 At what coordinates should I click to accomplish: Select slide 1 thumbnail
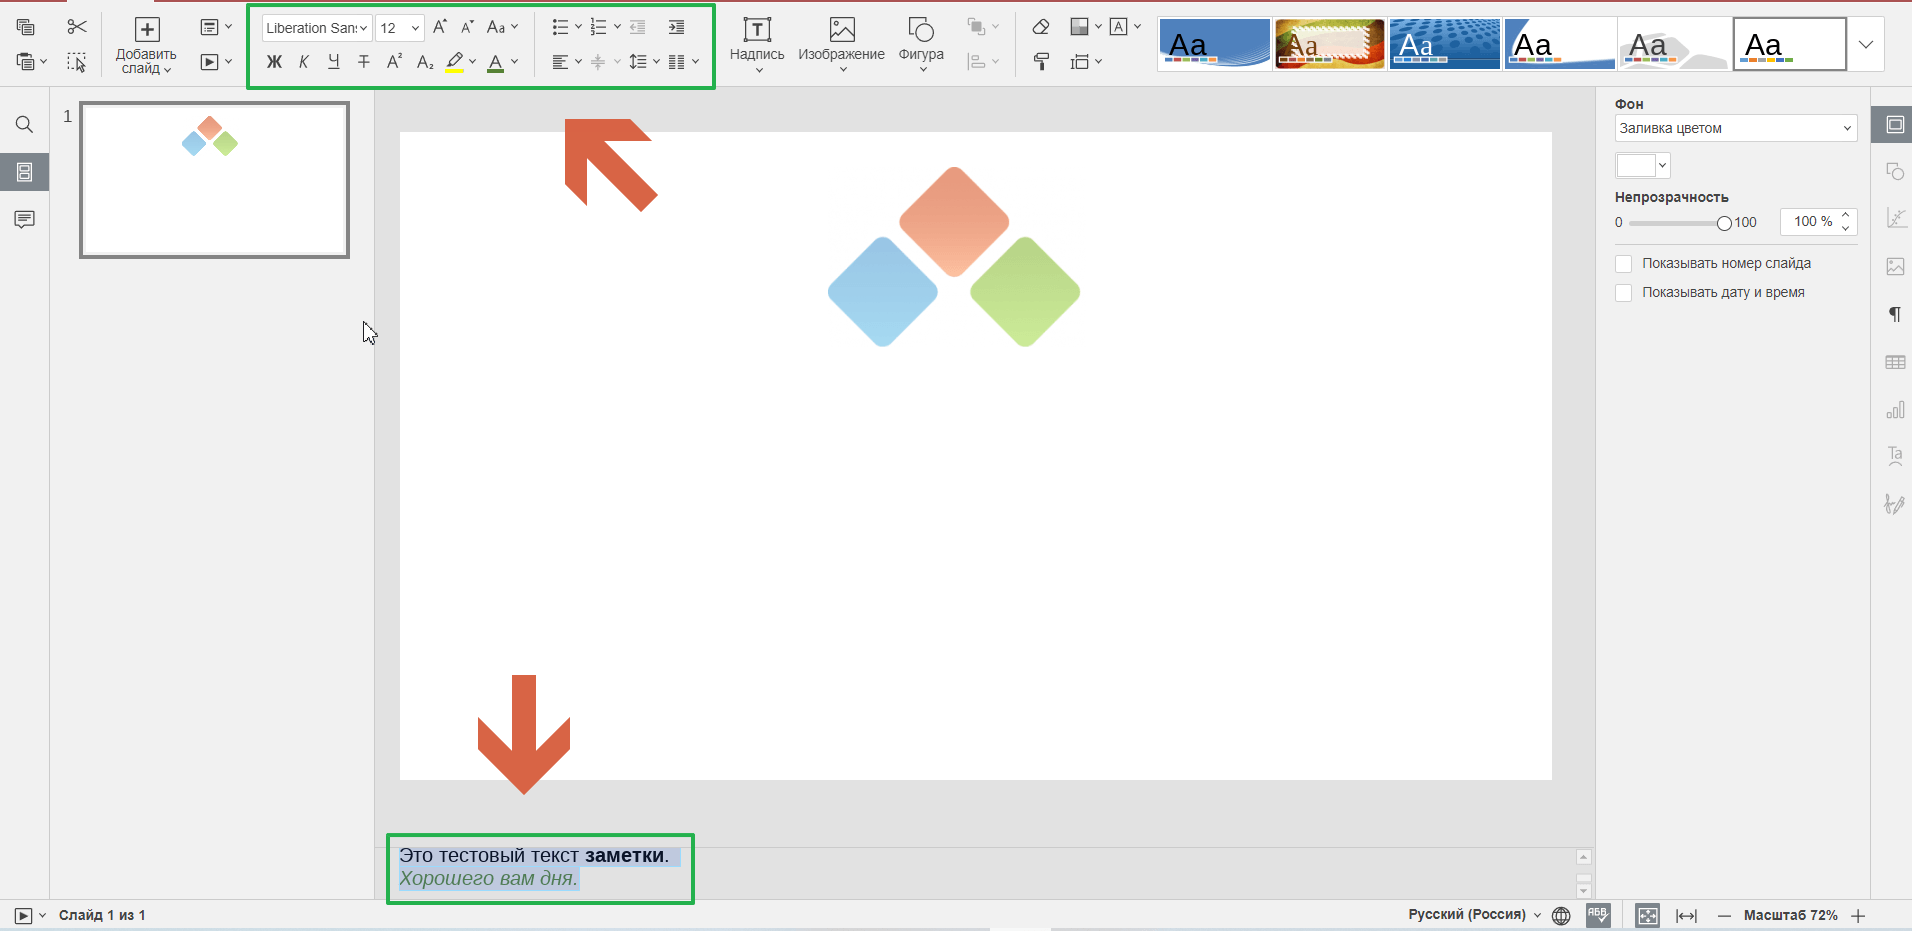click(x=215, y=180)
